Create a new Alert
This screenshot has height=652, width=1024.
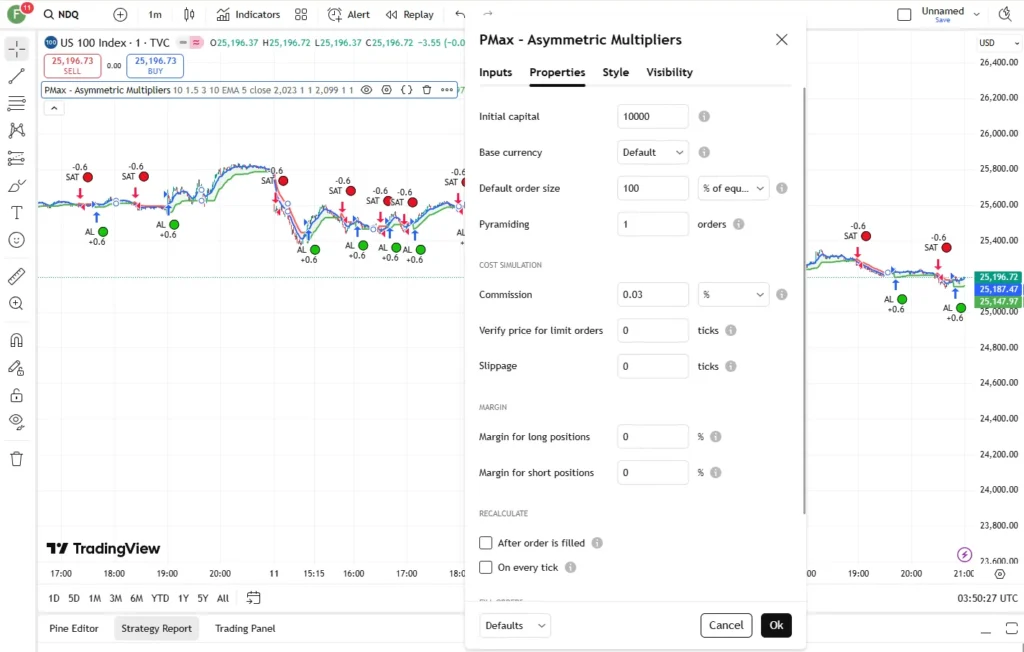click(x=349, y=14)
